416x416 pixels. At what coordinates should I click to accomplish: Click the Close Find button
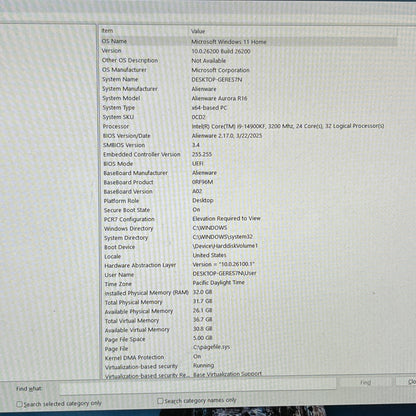pos(407,382)
